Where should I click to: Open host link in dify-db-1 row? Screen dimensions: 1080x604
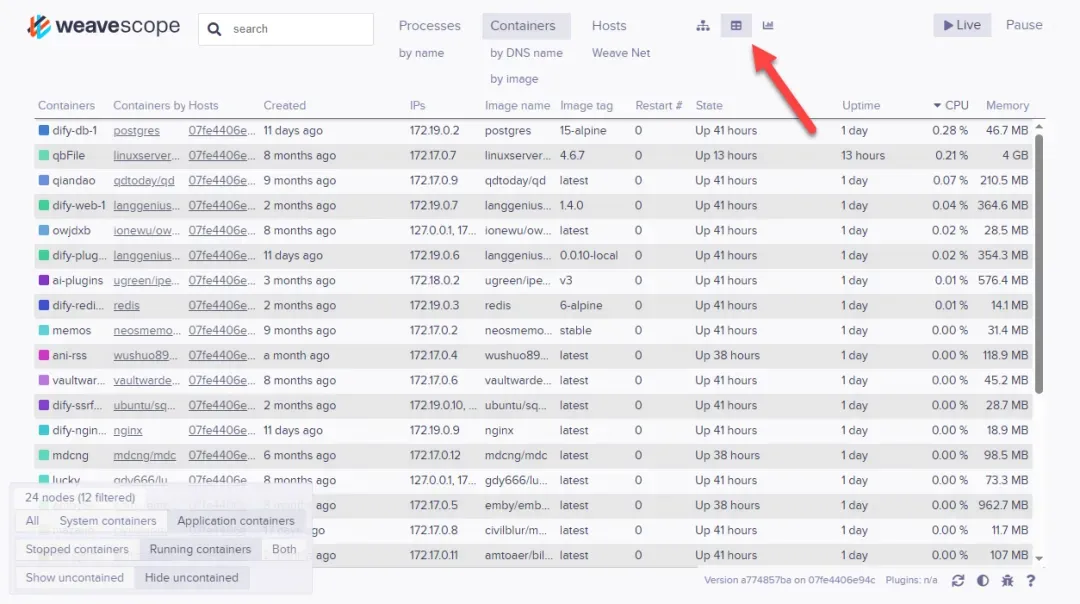tap(221, 130)
